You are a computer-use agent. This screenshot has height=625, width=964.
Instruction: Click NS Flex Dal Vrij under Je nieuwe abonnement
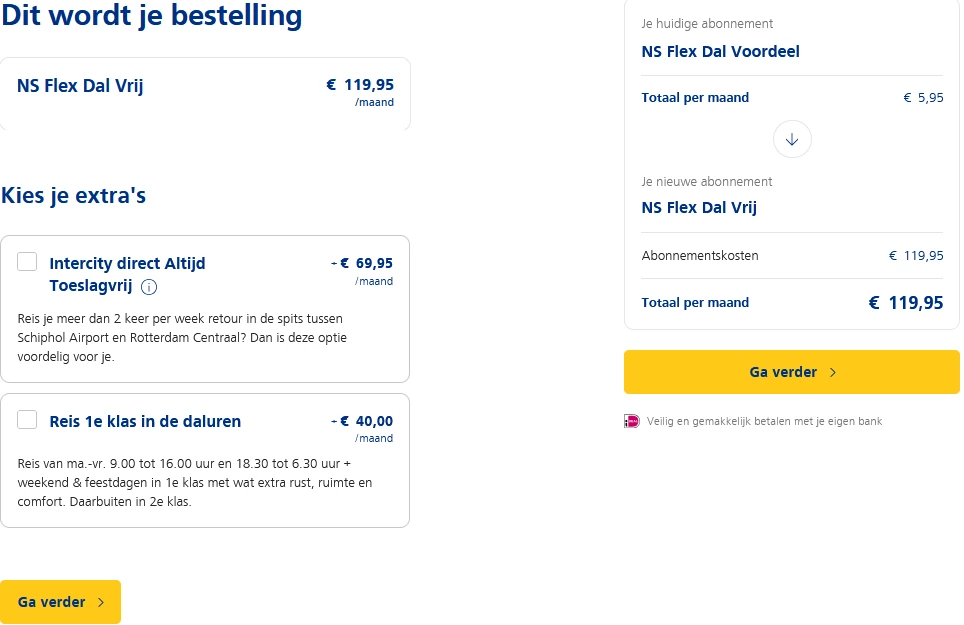pyautogui.click(x=699, y=208)
